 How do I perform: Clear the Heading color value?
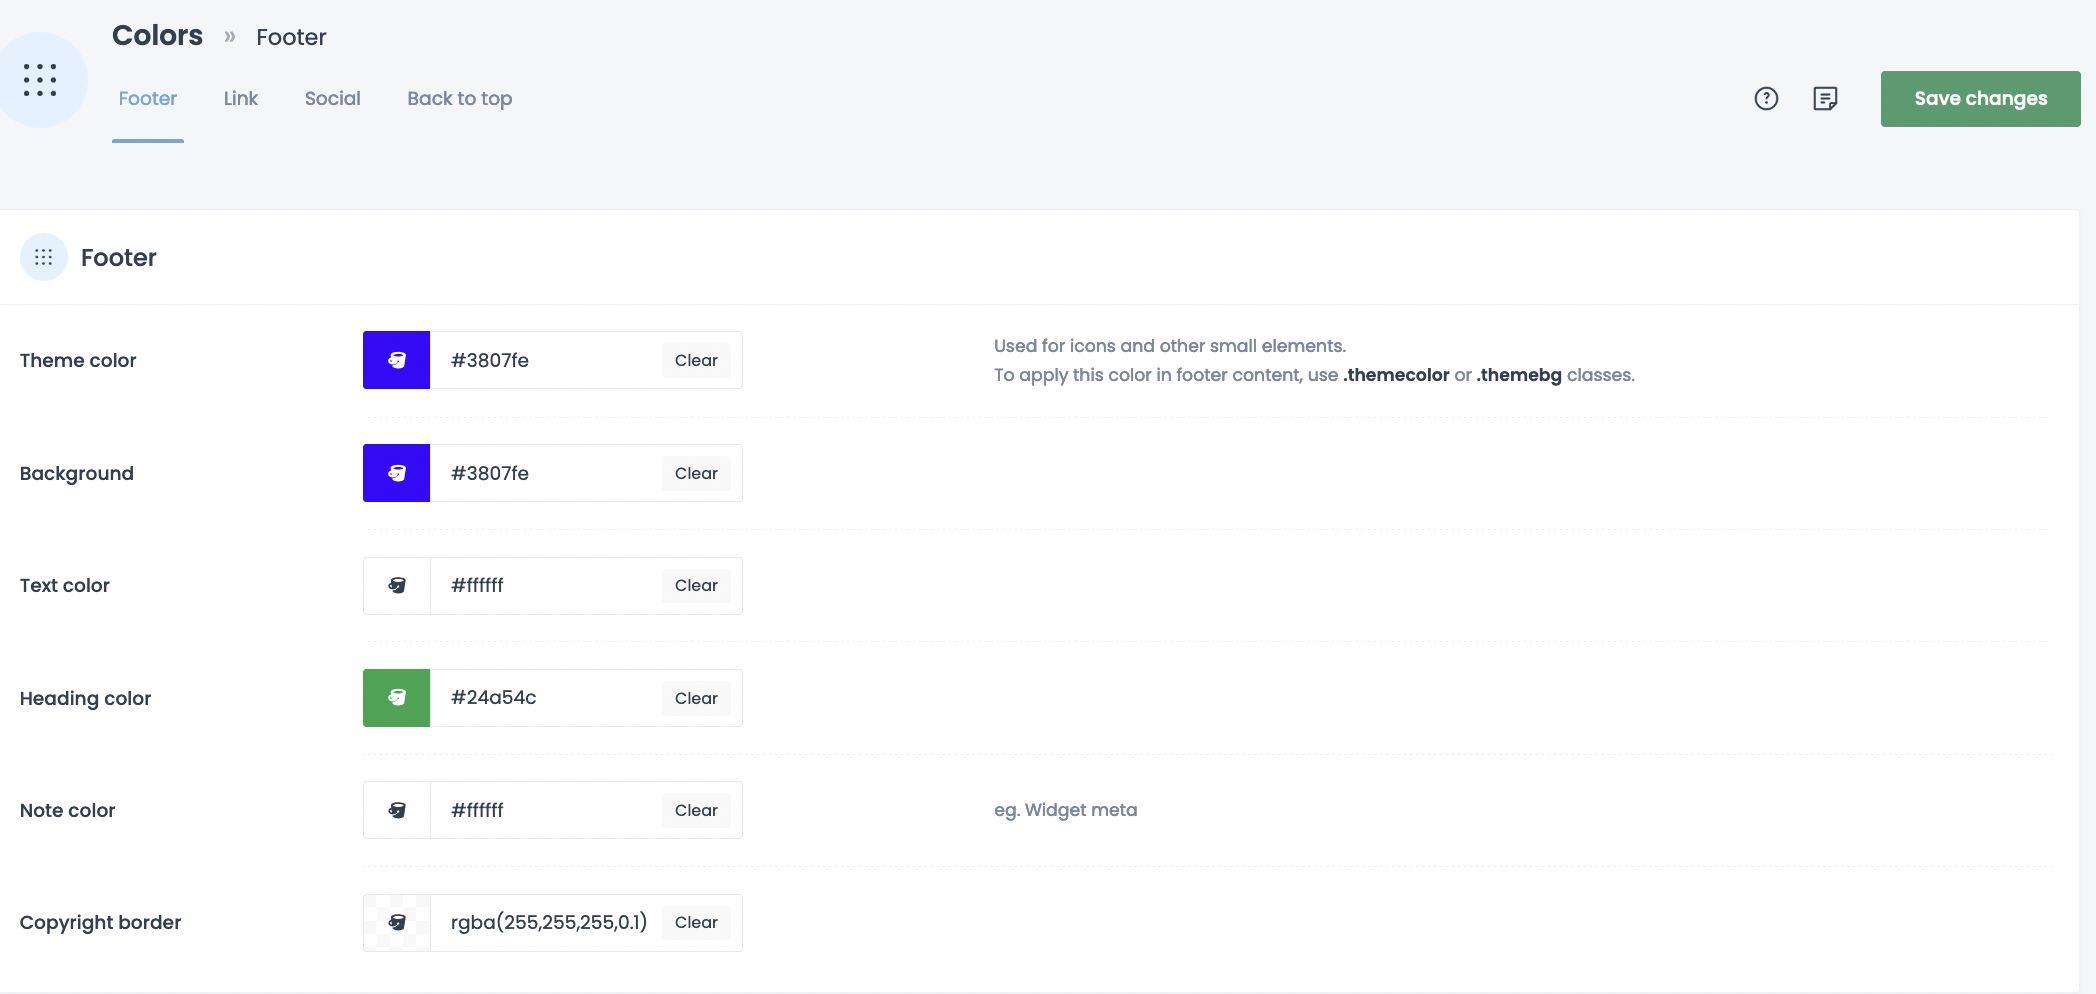point(696,698)
